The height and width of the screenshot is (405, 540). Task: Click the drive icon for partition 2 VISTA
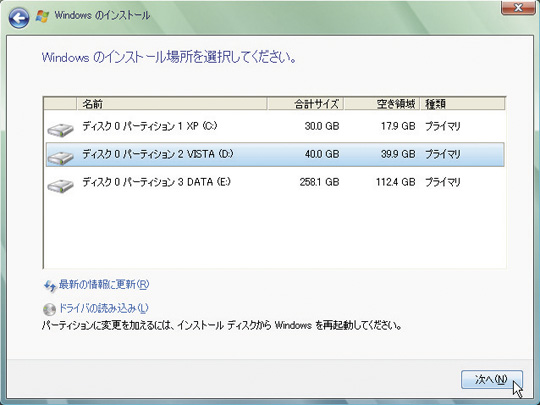coord(61,157)
